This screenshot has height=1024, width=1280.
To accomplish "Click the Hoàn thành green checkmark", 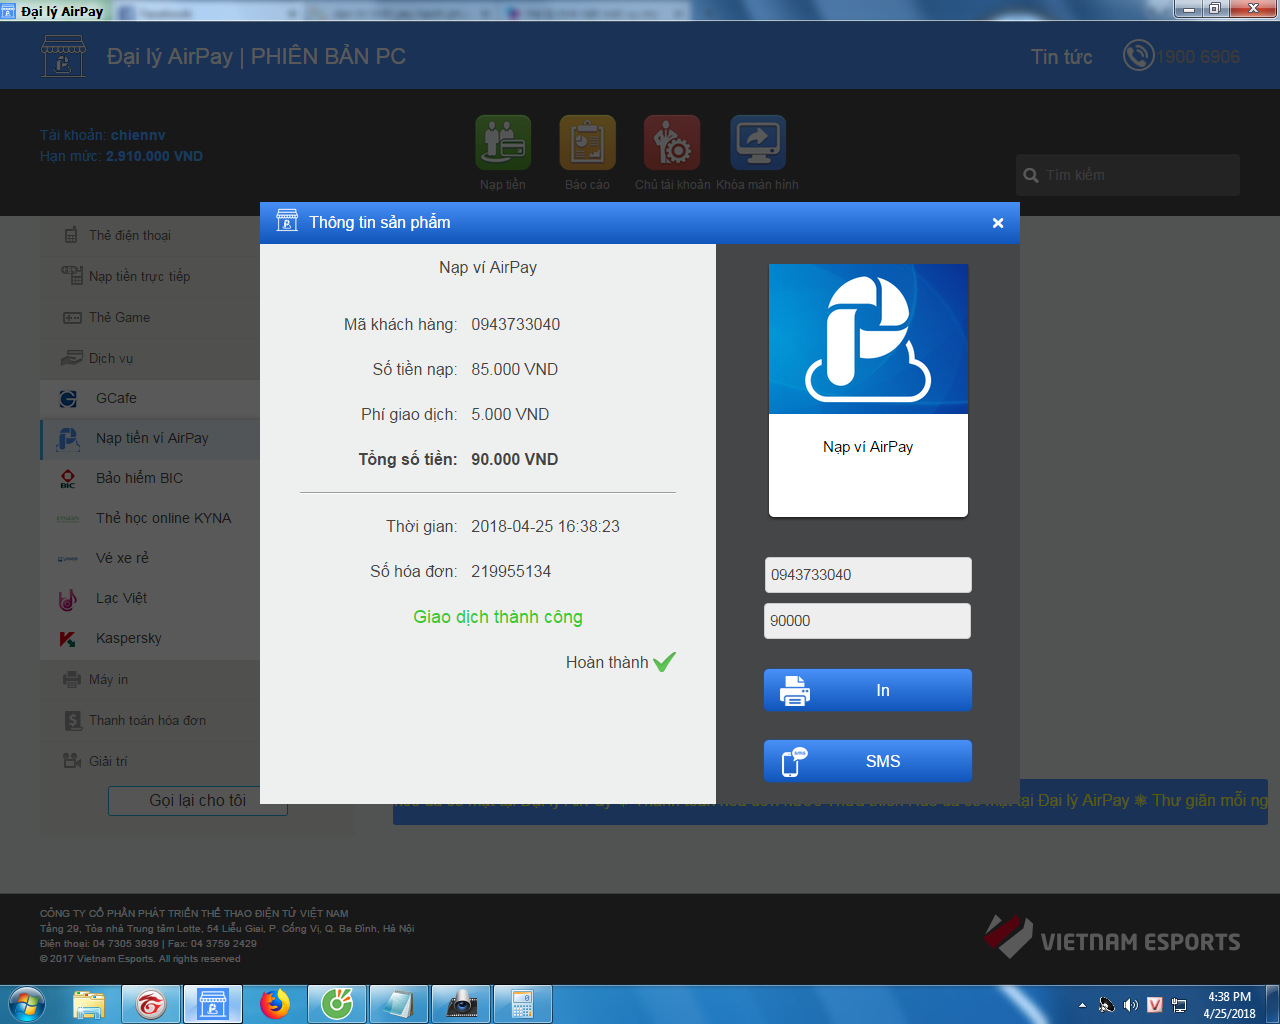I will pyautogui.click(x=665, y=662).
